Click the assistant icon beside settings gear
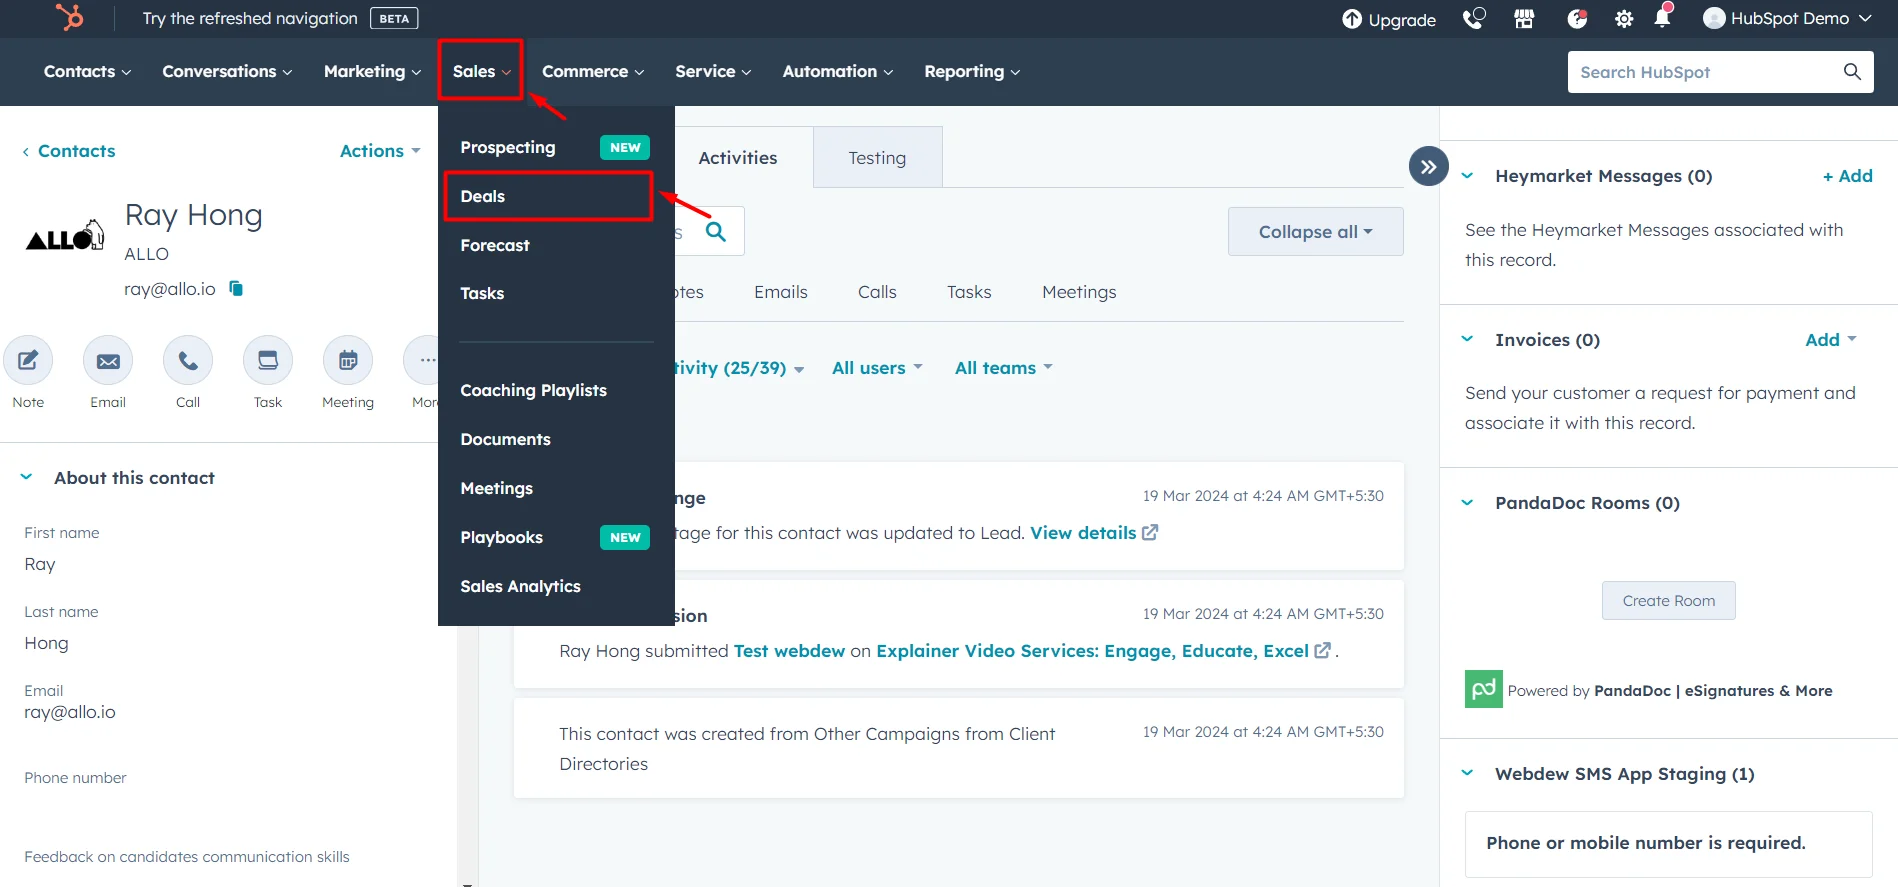1898x887 pixels. pyautogui.click(x=1577, y=19)
